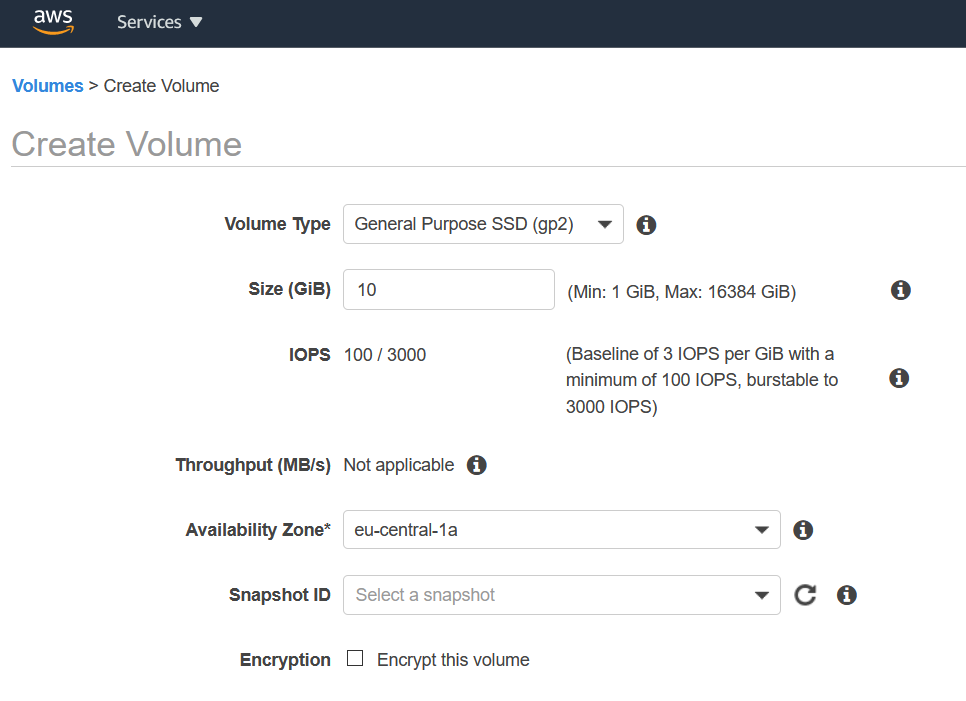
Task: Click the AWS logo
Action: point(53,22)
